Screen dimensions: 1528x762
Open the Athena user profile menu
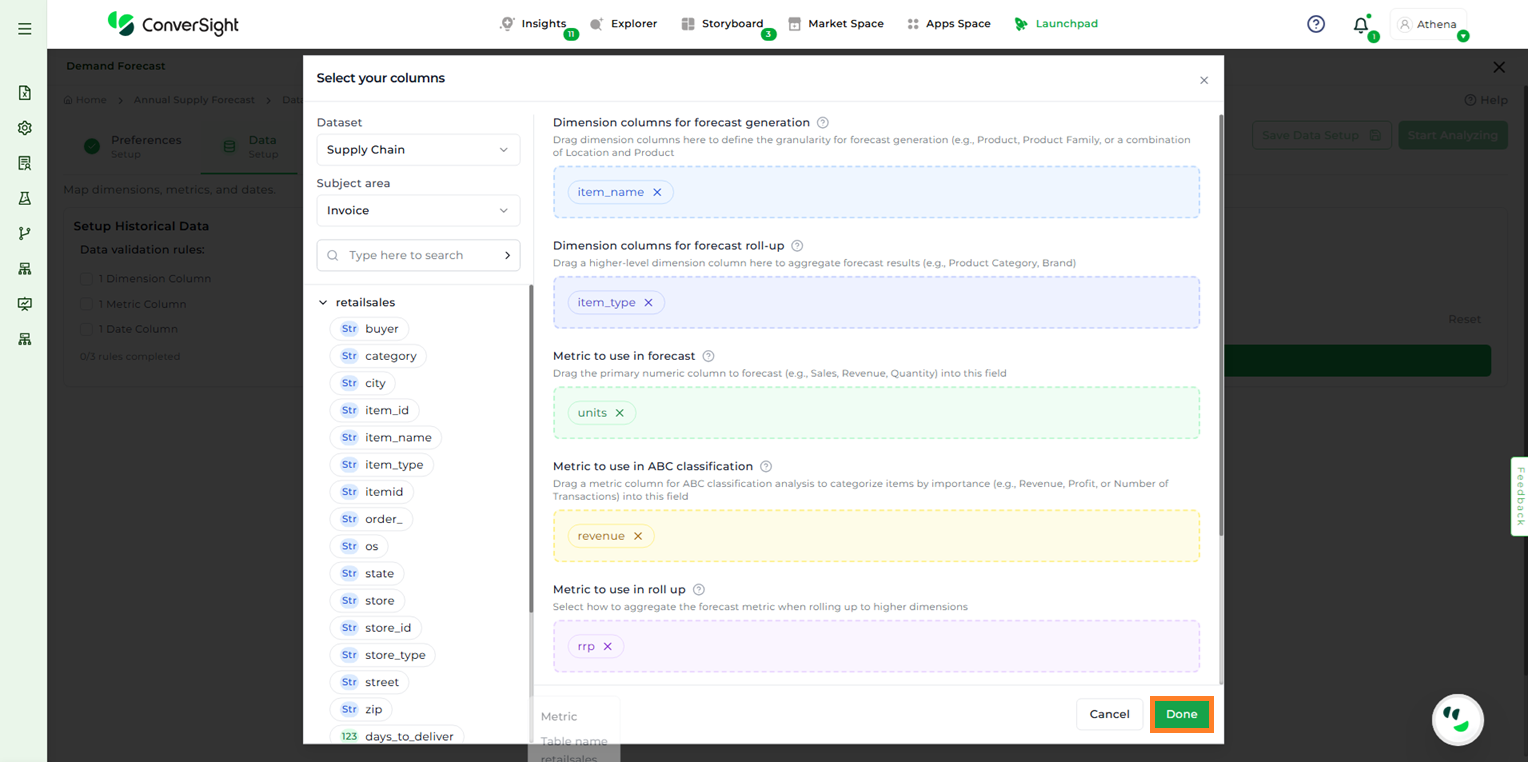click(x=1429, y=24)
